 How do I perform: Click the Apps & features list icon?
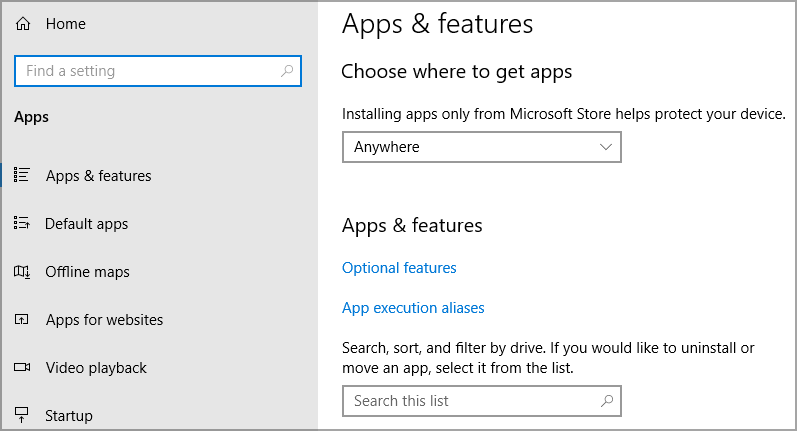(x=22, y=175)
